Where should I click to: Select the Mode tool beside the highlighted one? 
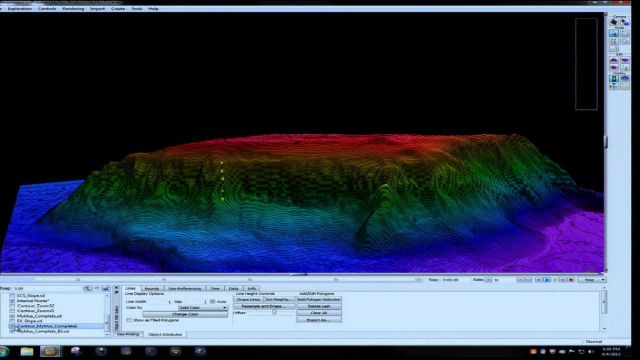coord(625,33)
